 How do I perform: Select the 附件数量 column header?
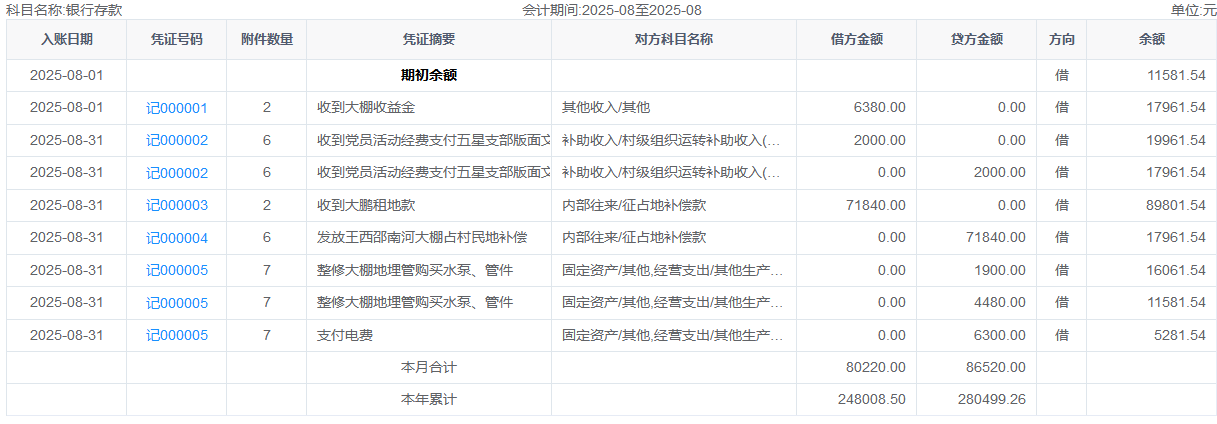coord(267,40)
